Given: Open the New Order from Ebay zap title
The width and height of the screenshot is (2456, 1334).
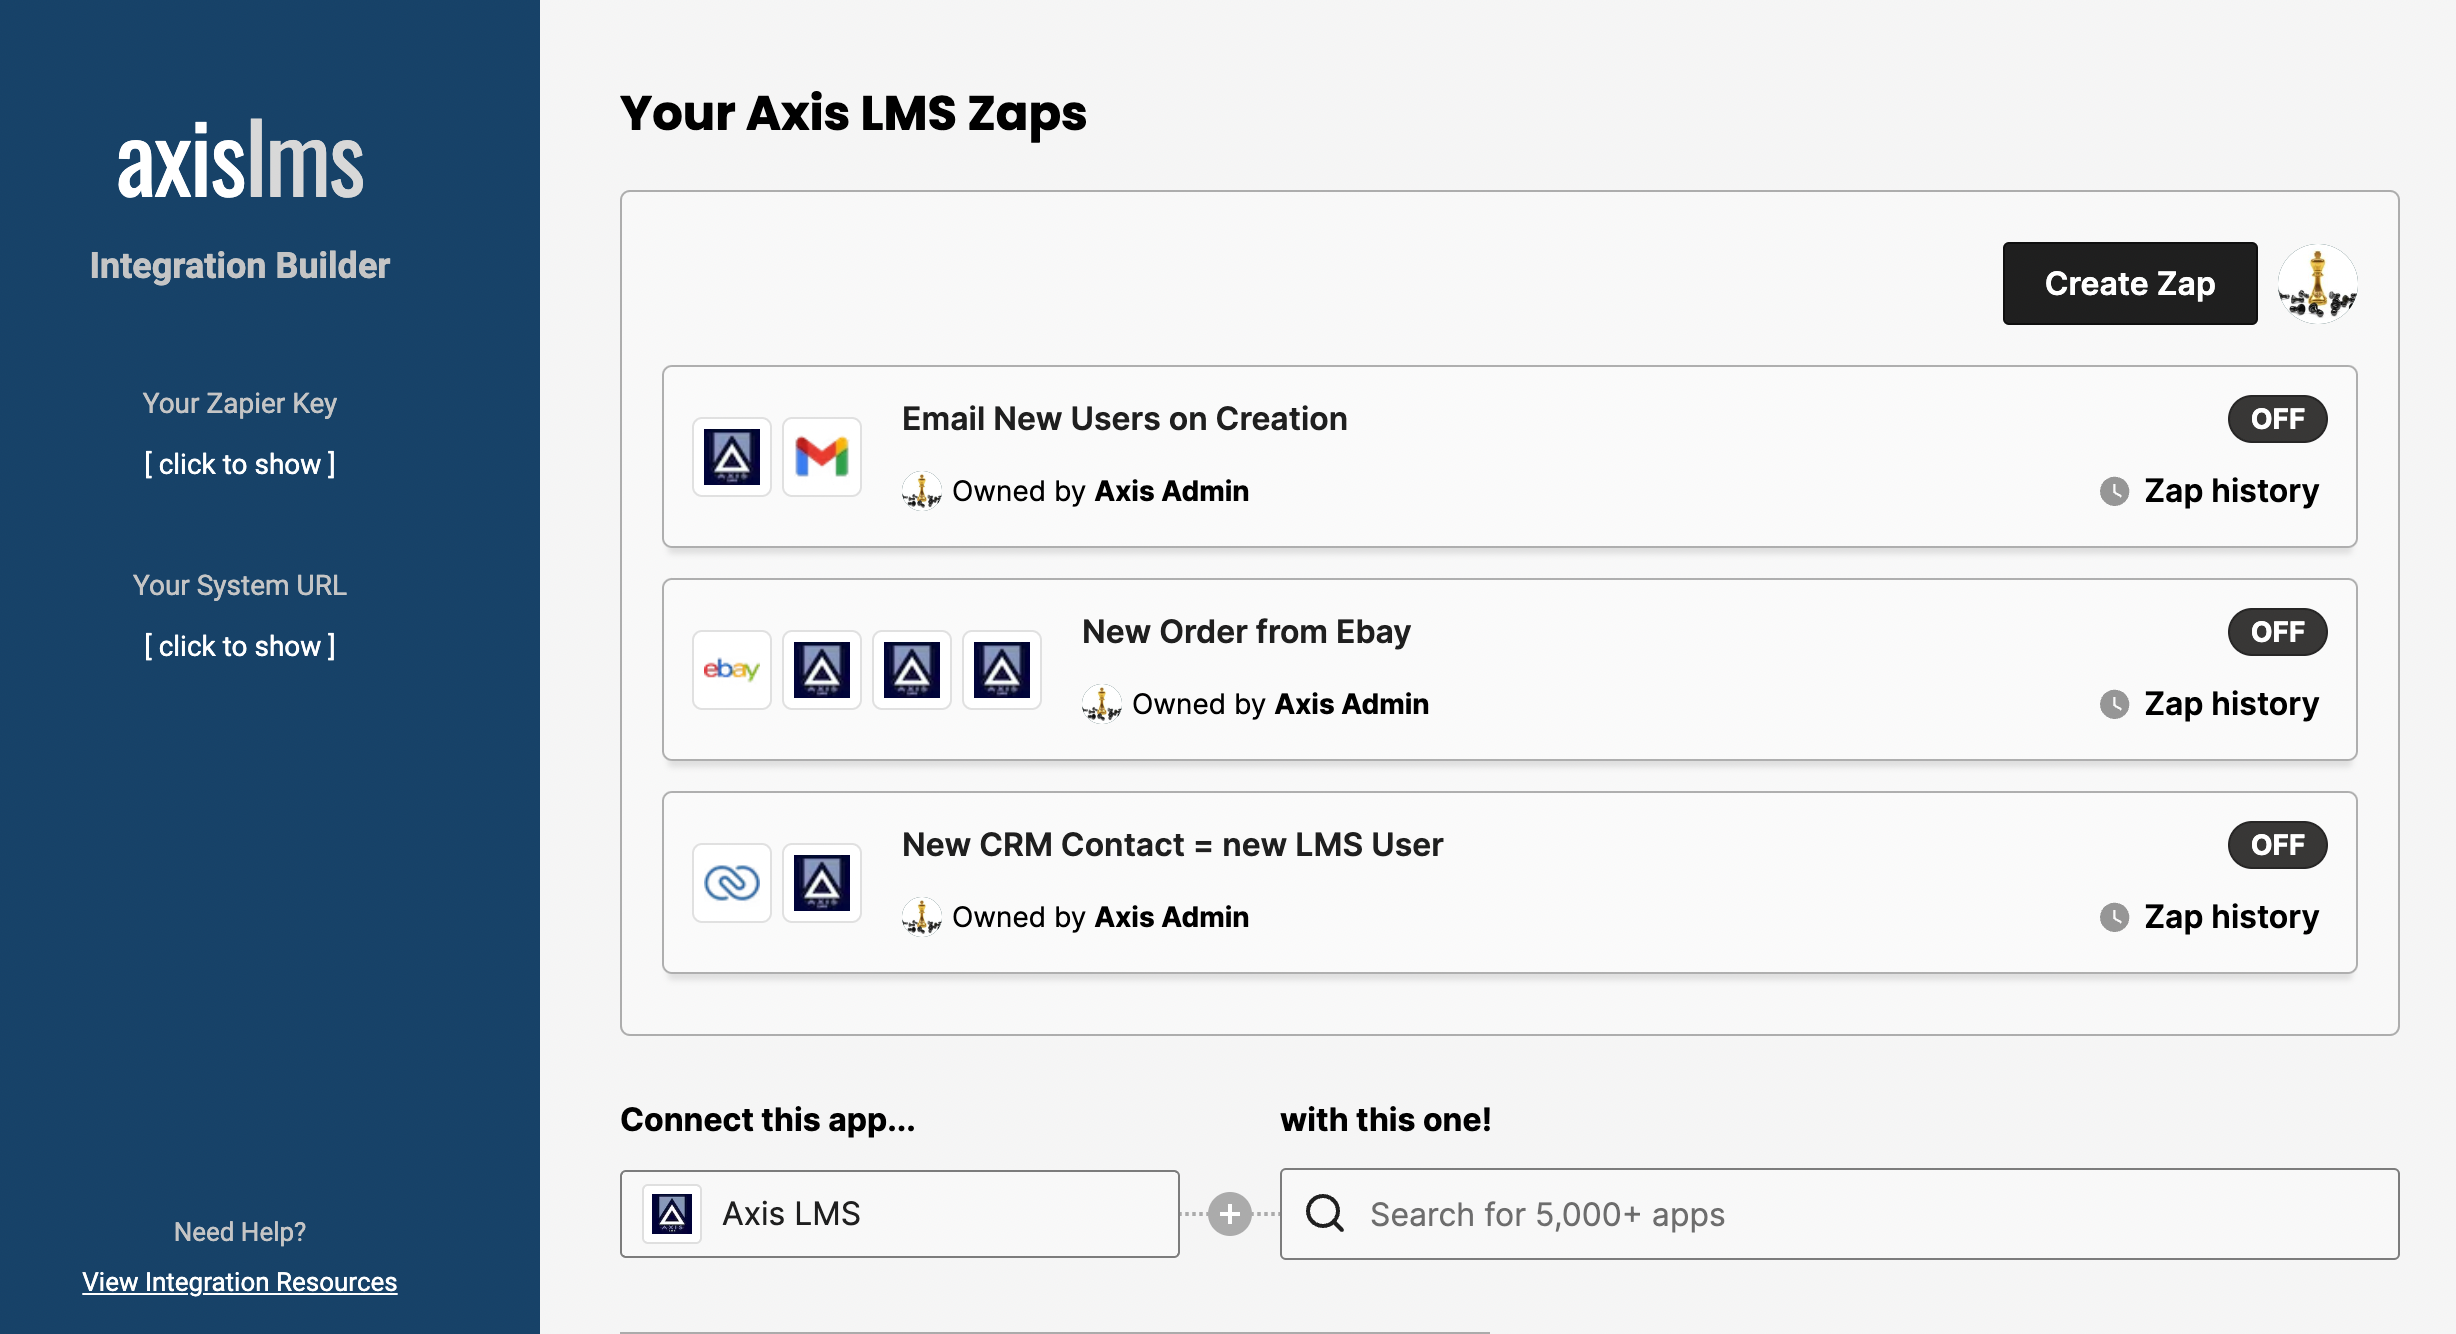Looking at the screenshot, I should coord(1246,632).
